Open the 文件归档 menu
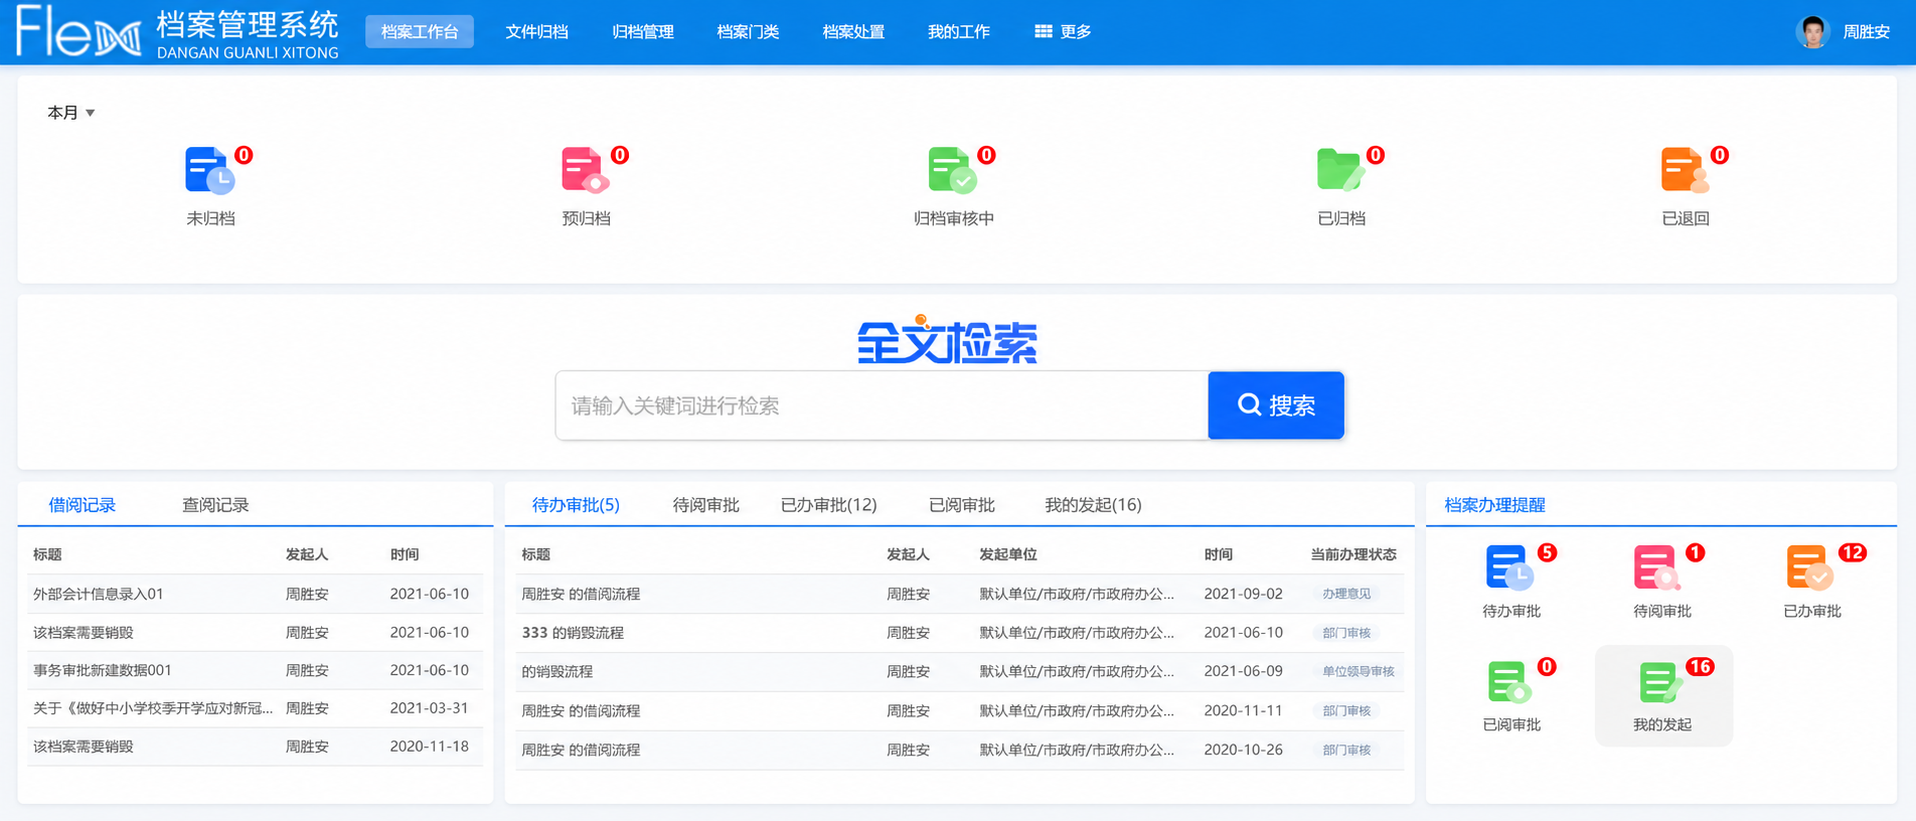Image resolution: width=1916 pixels, height=821 pixels. pyautogui.click(x=537, y=32)
